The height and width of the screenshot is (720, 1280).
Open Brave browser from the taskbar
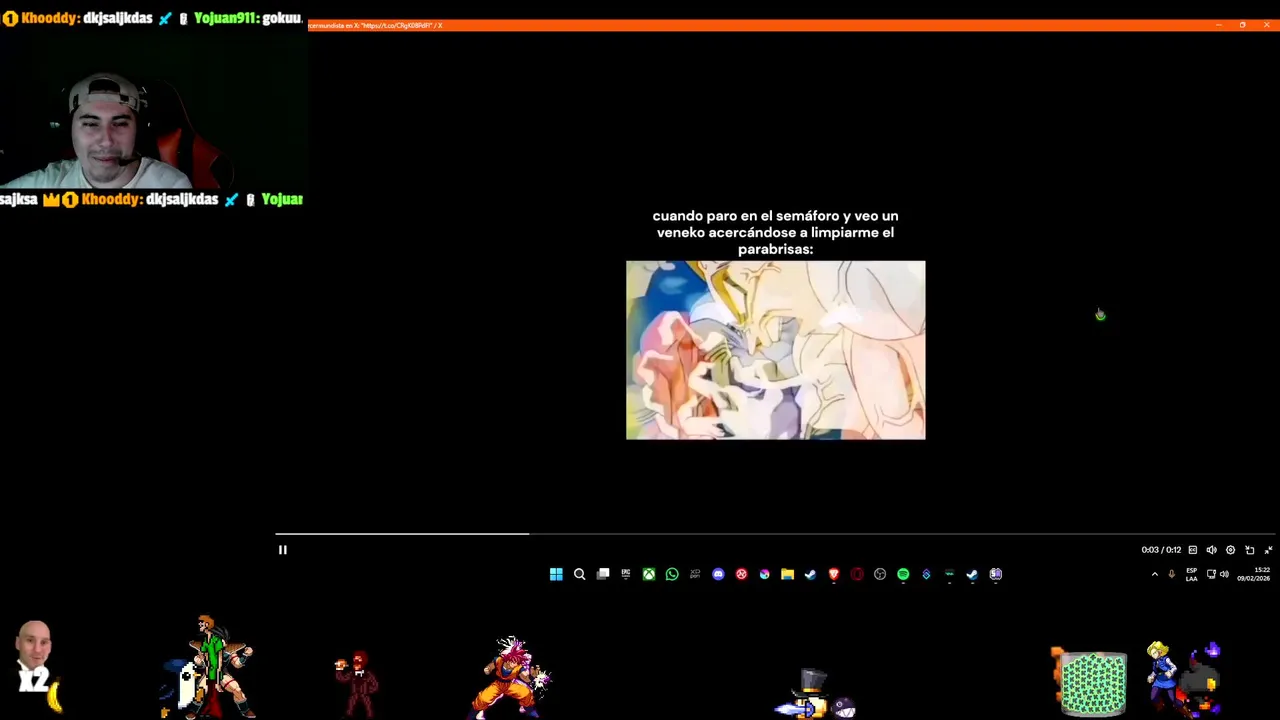click(833, 574)
